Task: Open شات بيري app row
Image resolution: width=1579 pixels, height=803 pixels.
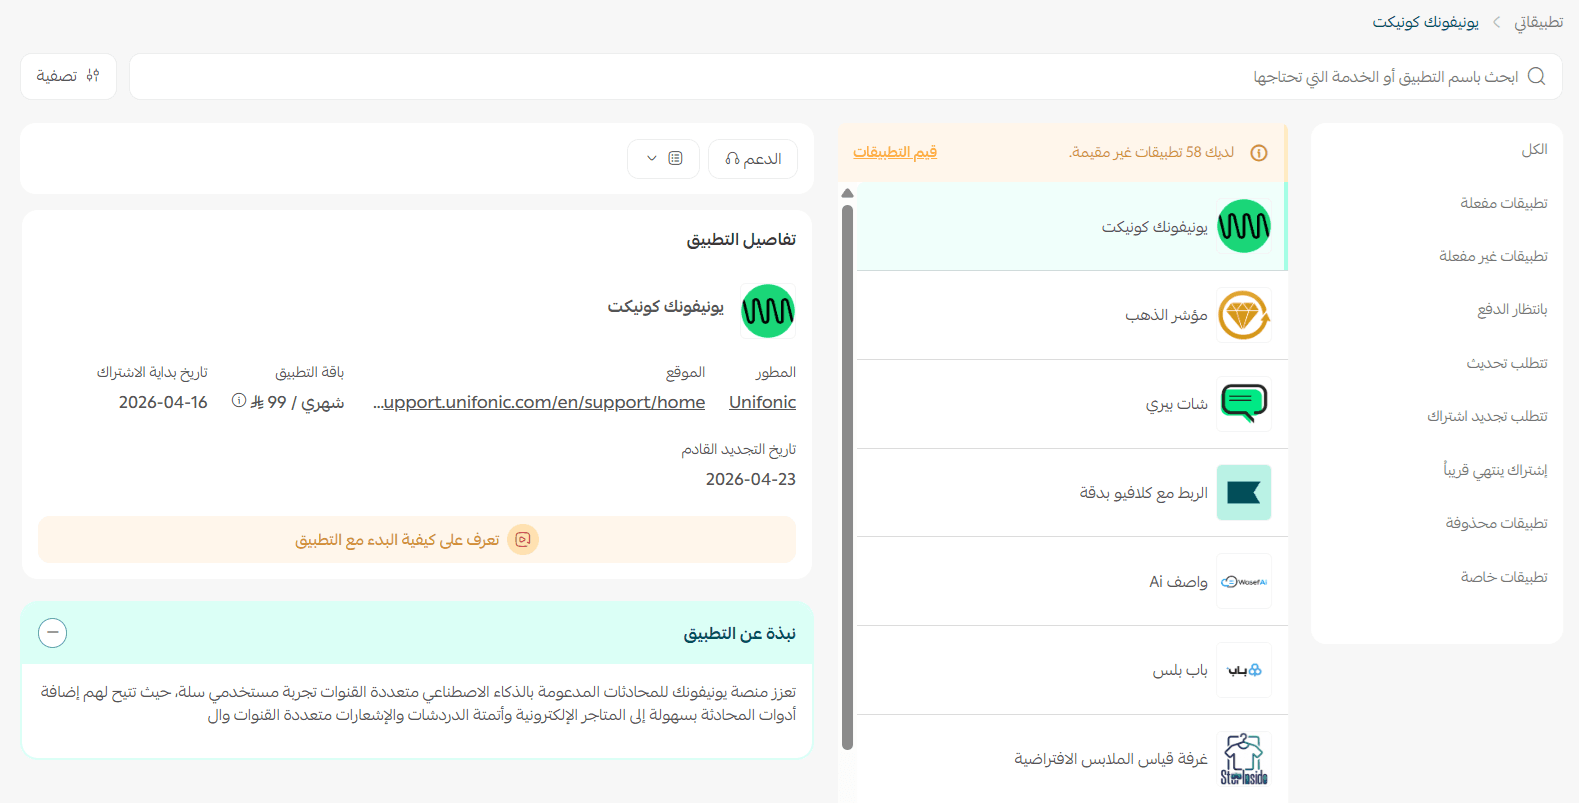Action: click(x=1072, y=404)
